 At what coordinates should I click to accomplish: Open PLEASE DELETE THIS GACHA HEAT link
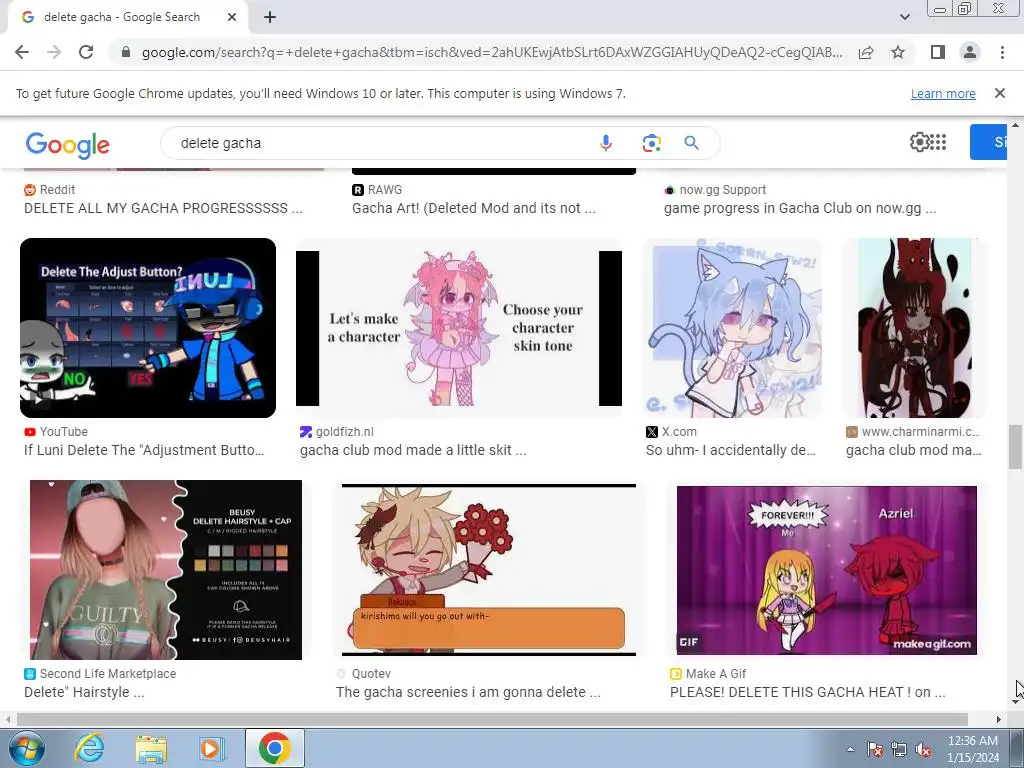(807, 692)
